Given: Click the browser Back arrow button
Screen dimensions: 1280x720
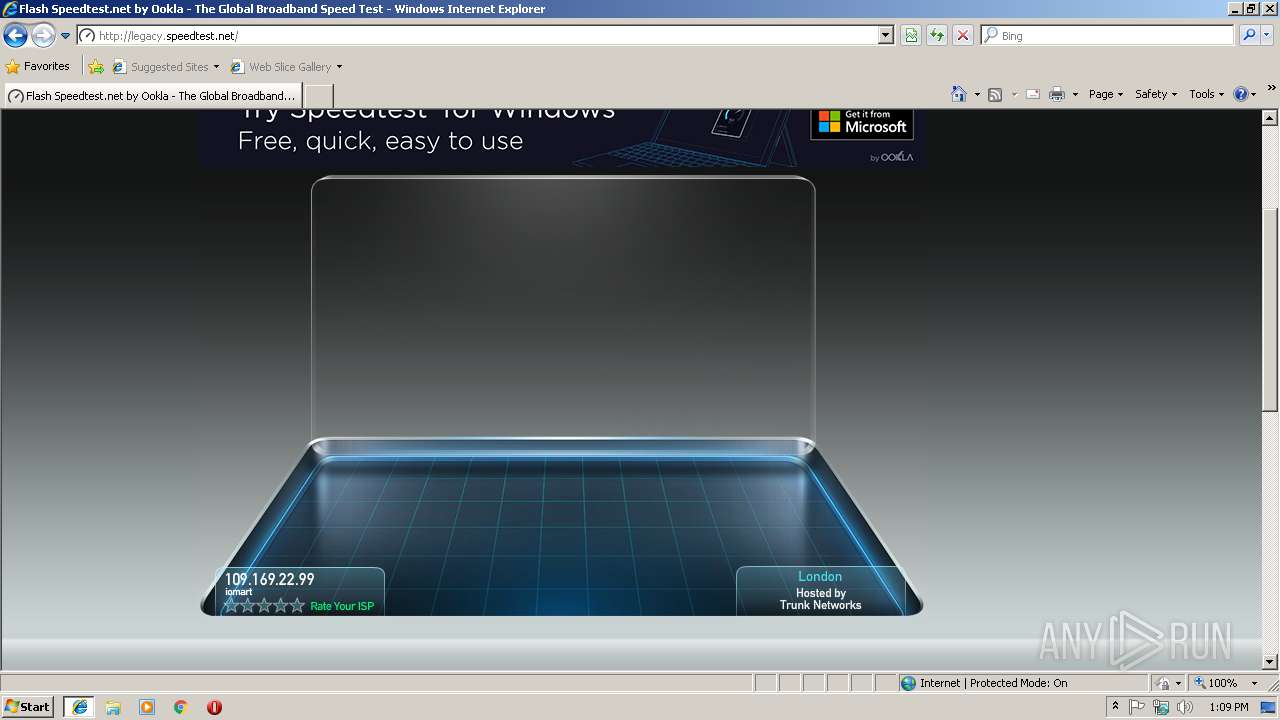Looking at the screenshot, I should click(x=15, y=36).
